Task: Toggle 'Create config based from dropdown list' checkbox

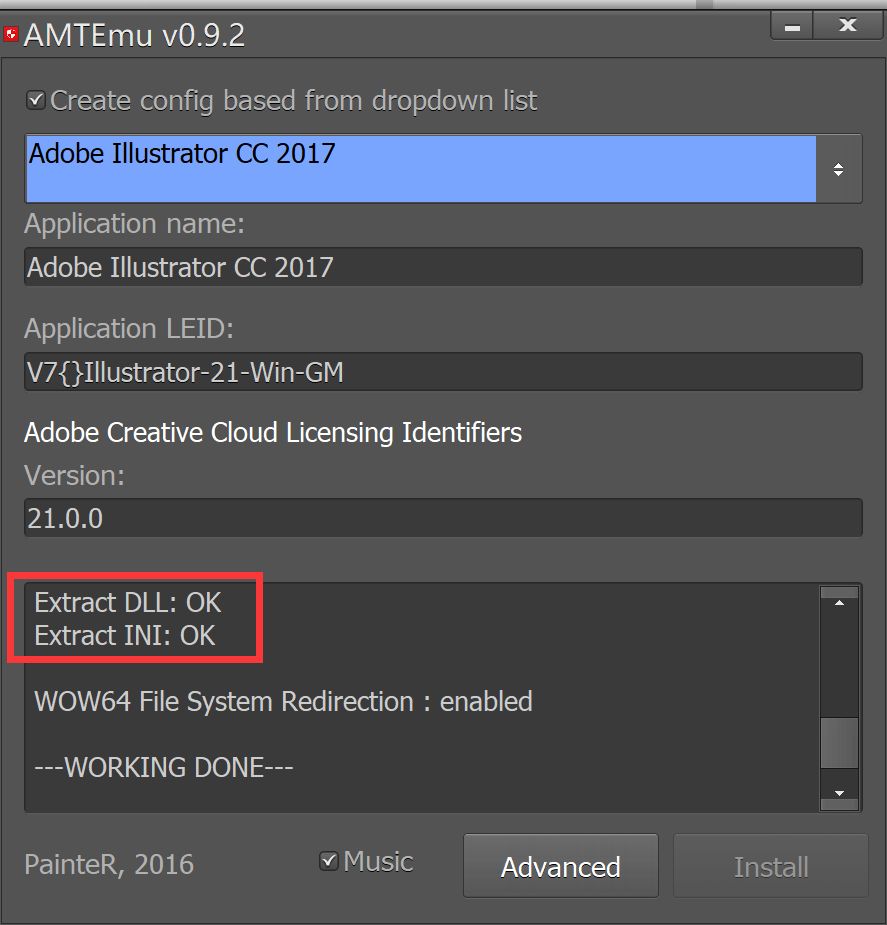Action: tap(36, 100)
